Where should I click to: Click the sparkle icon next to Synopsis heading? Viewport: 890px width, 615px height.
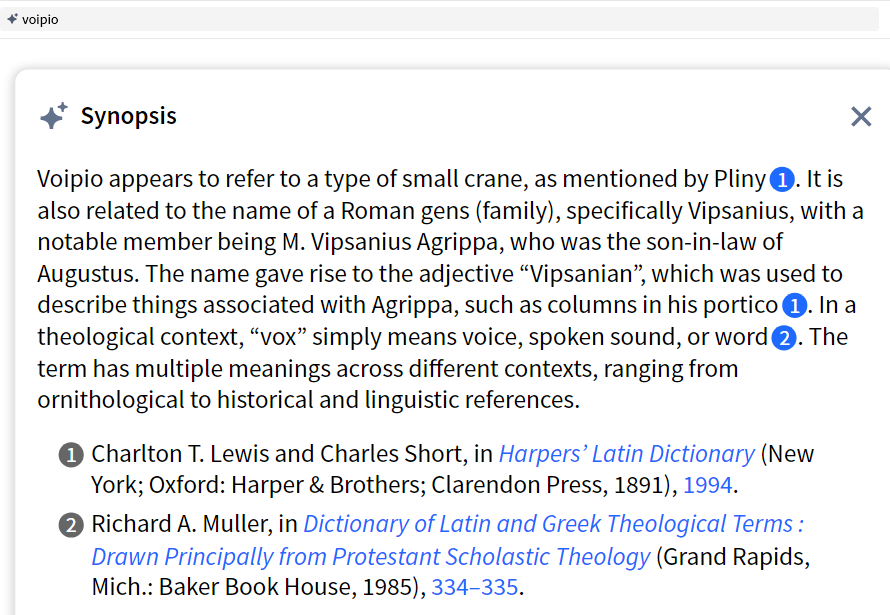[53, 116]
